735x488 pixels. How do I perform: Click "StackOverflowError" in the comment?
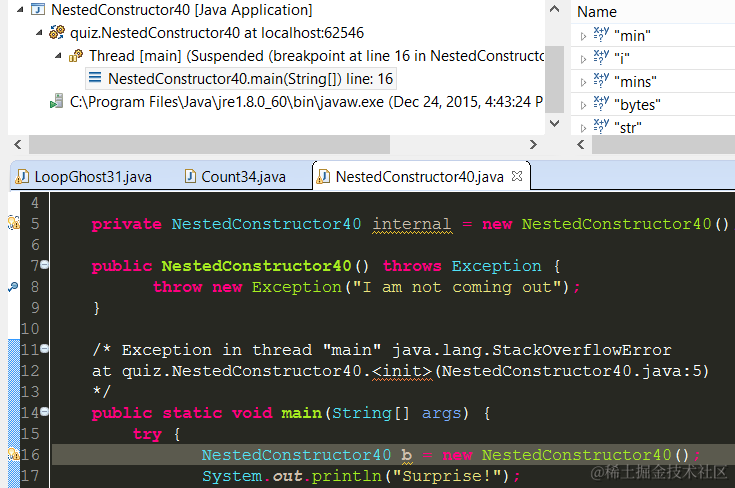tap(582, 350)
